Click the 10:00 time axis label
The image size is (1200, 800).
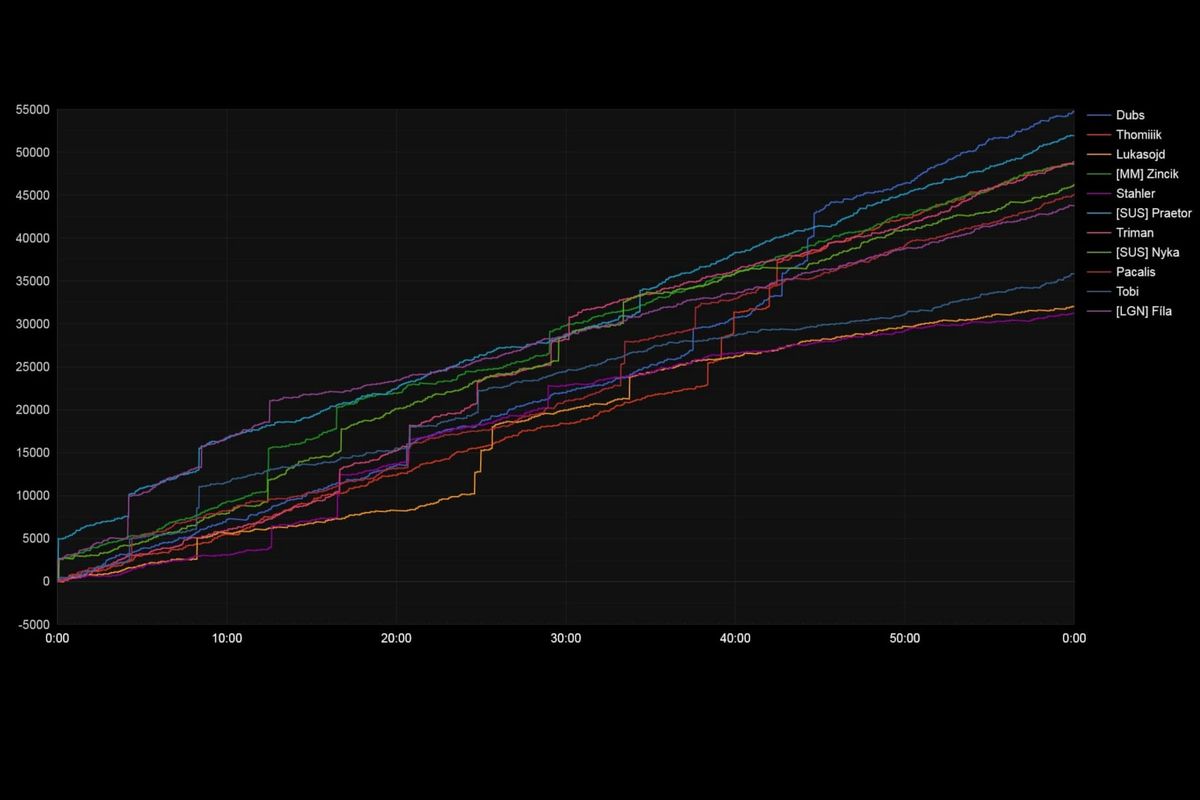[227, 638]
